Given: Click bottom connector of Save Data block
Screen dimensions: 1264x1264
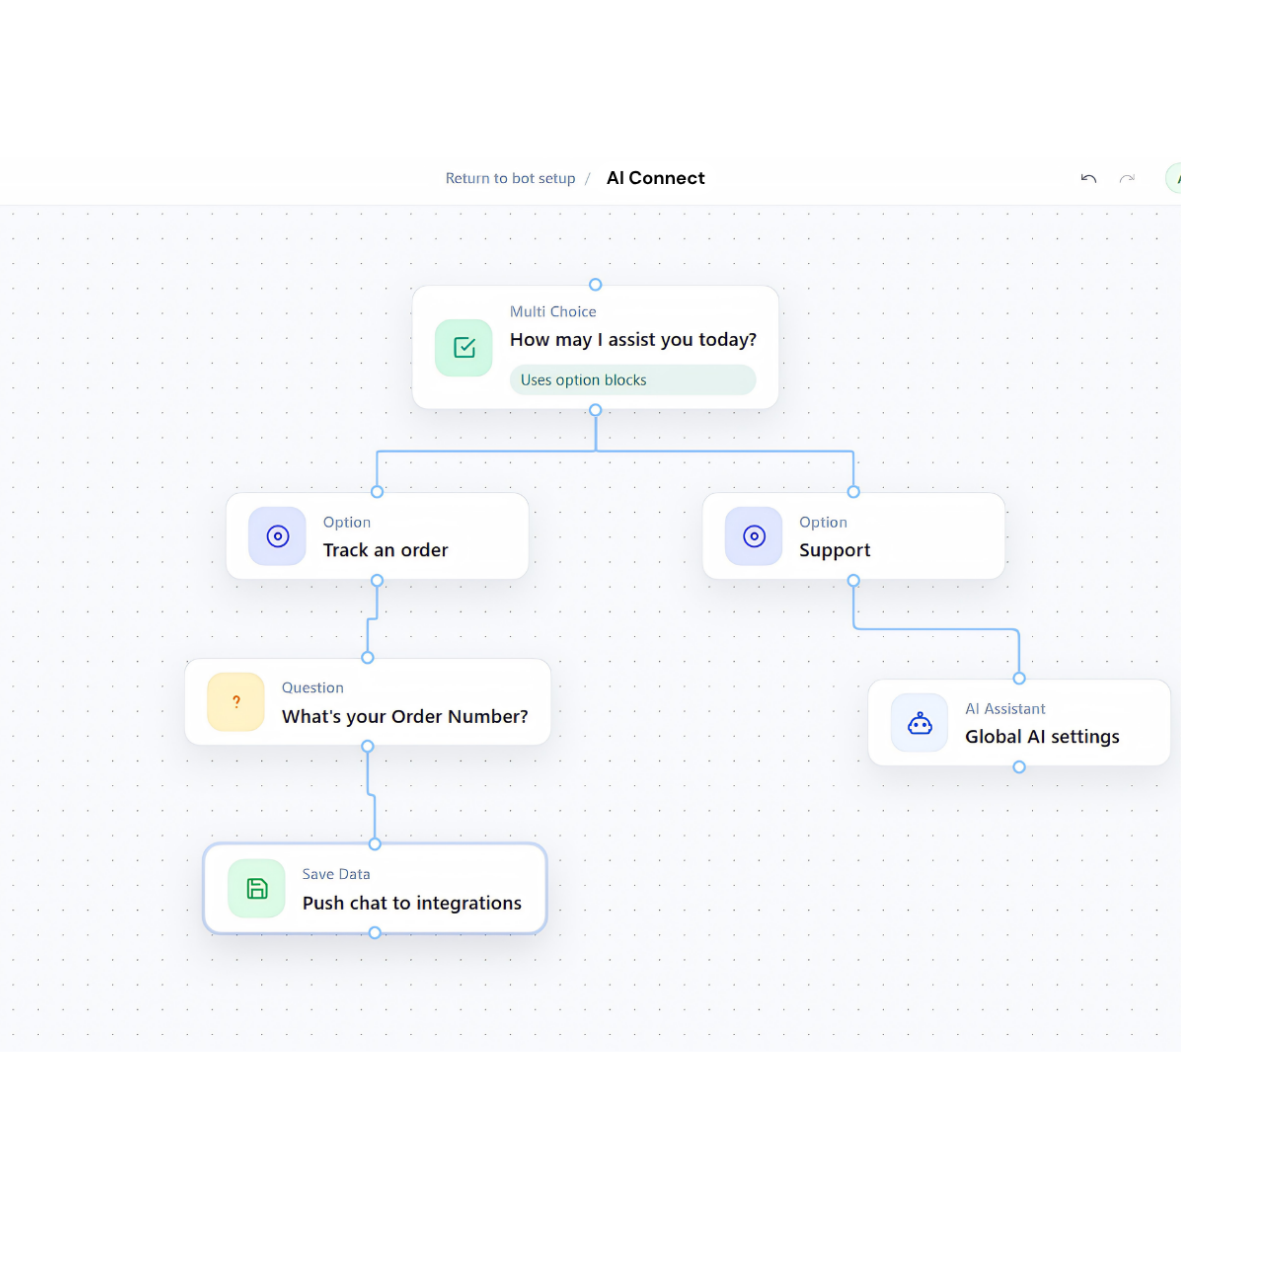Looking at the screenshot, I should click(x=375, y=933).
